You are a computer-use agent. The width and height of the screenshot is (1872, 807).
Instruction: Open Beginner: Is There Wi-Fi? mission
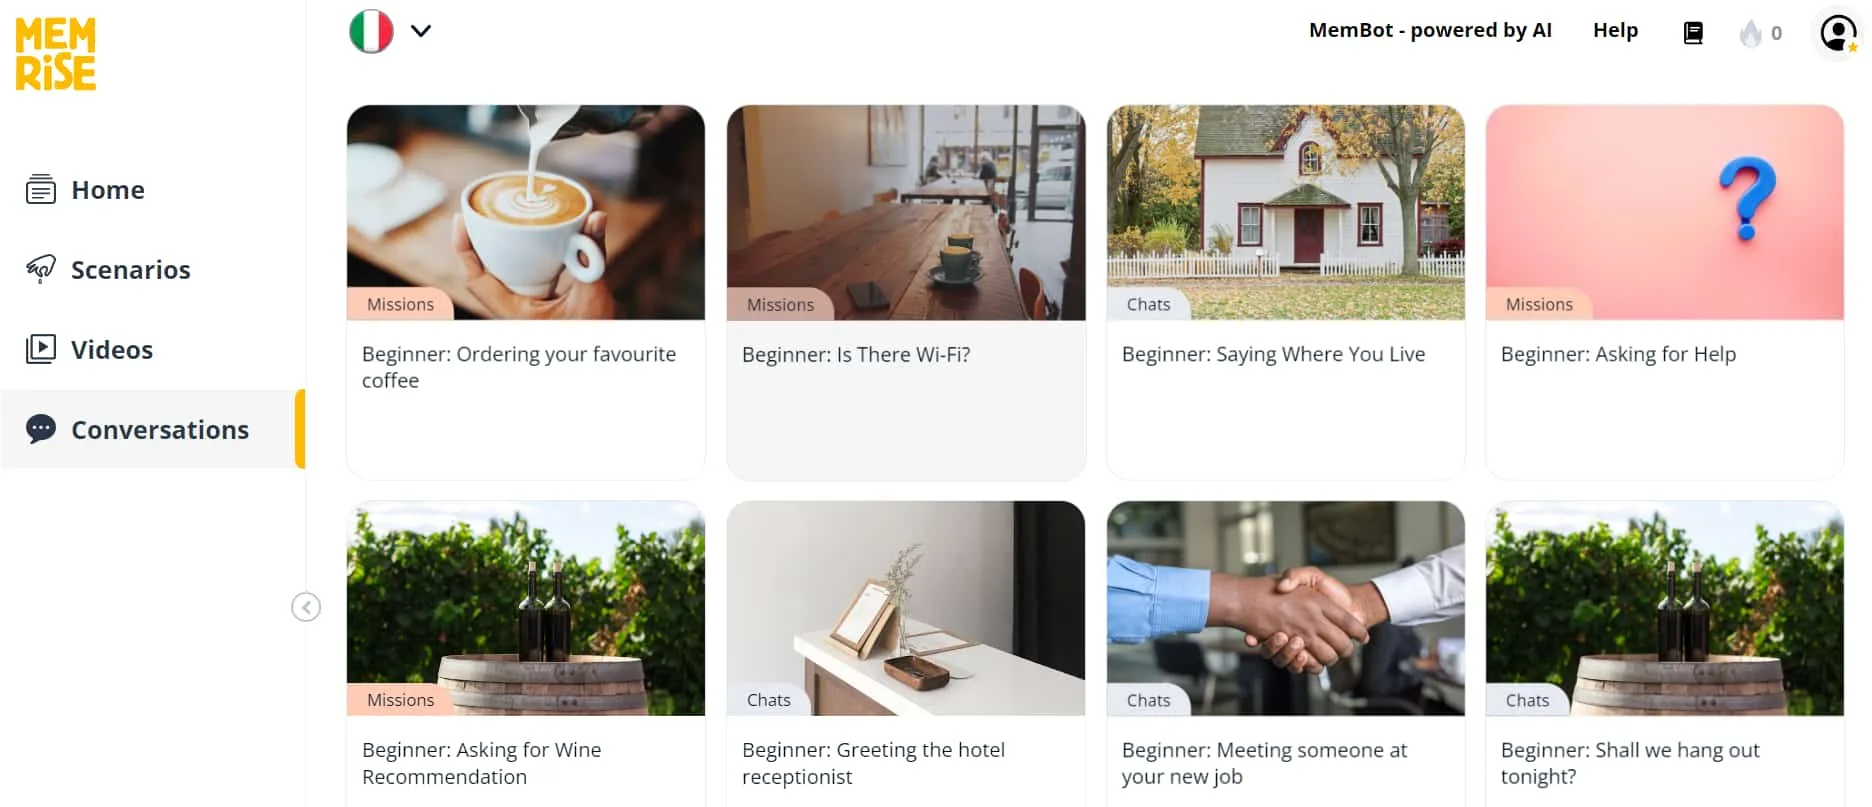coord(906,292)
